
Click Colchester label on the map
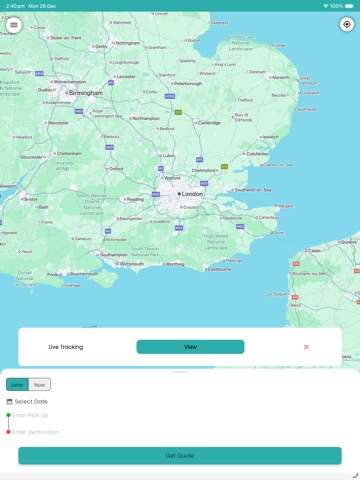click(x=258, y=154)
